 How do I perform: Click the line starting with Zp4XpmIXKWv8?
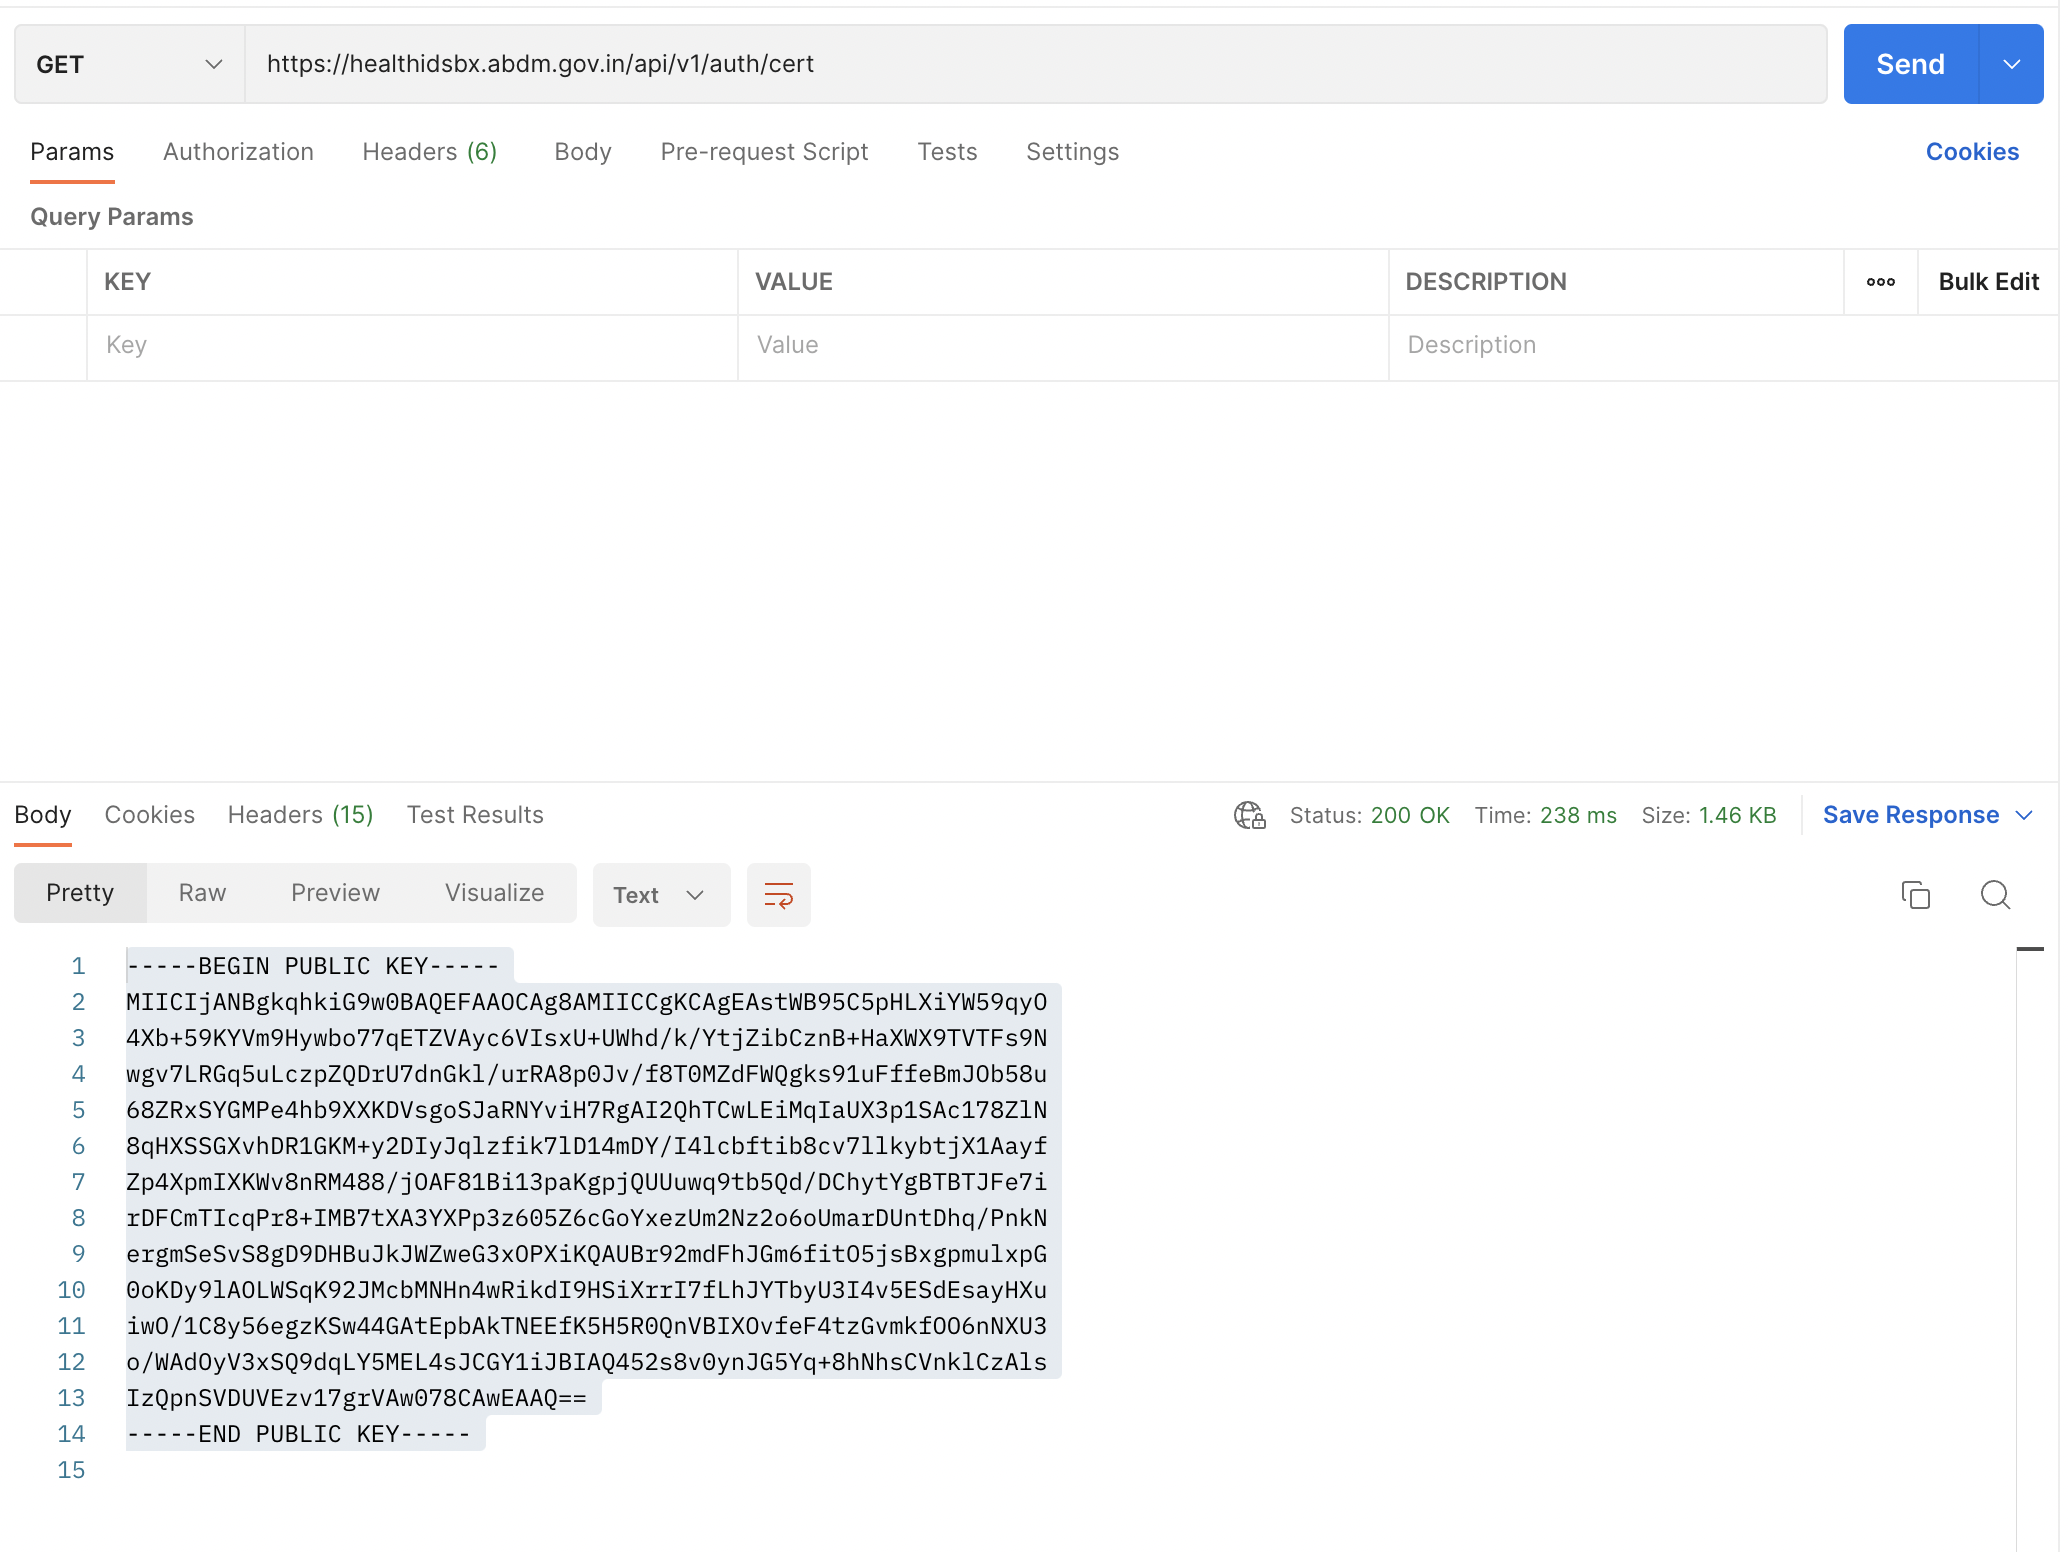click(x=587, y=1182)
